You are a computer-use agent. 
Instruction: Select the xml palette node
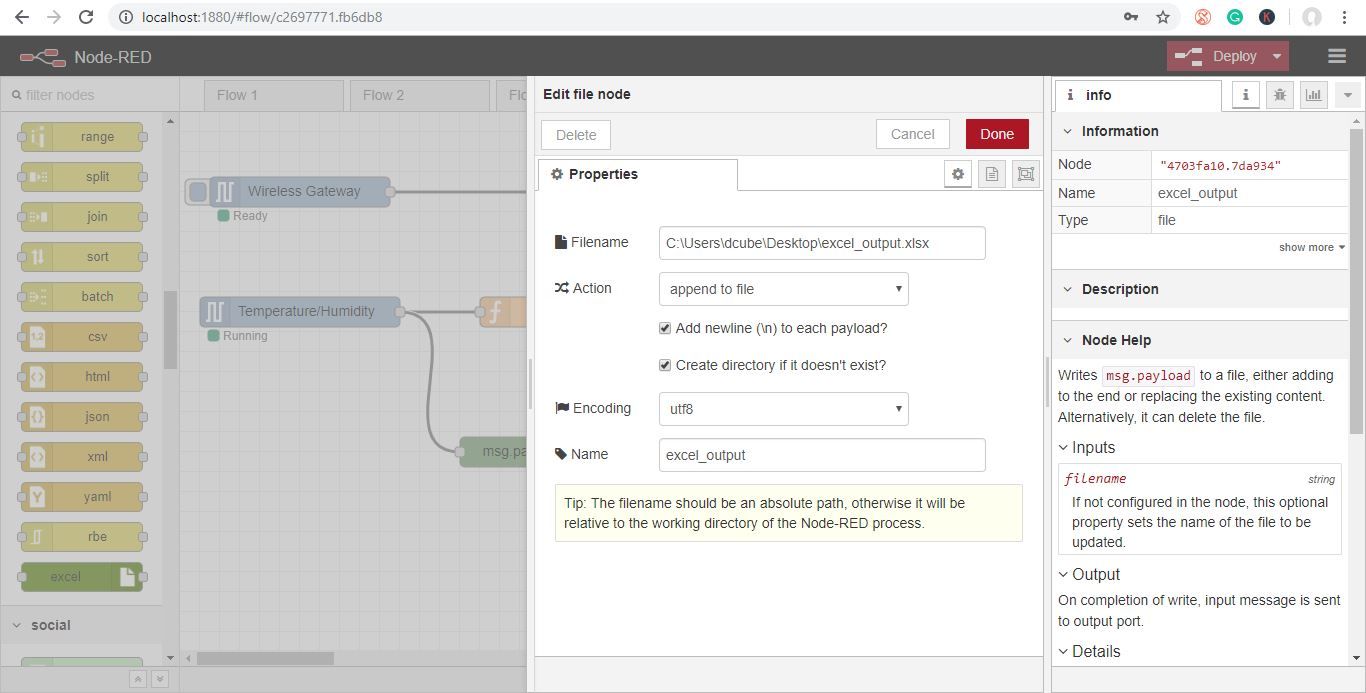(x=82, y=457)
